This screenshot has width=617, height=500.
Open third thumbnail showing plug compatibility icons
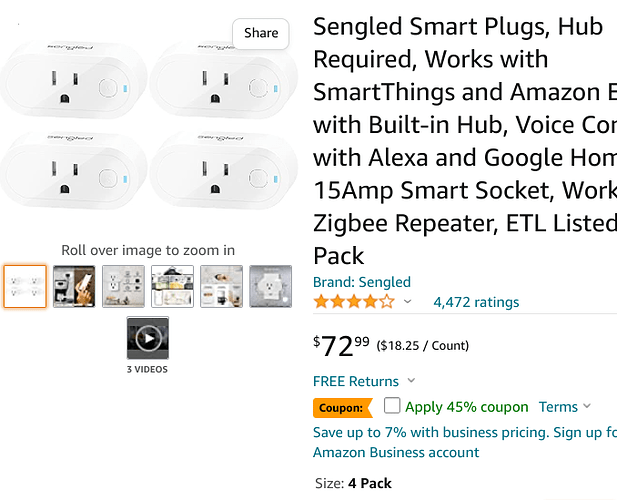[123, 286]
